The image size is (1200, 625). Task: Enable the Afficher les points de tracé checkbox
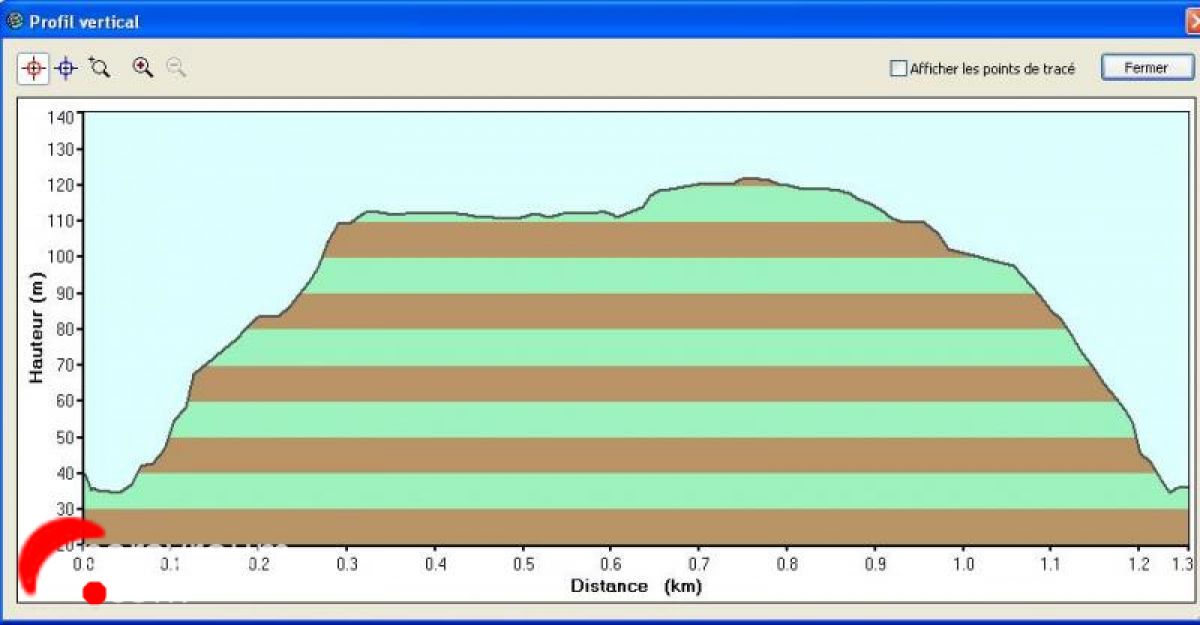pos(898,69)
